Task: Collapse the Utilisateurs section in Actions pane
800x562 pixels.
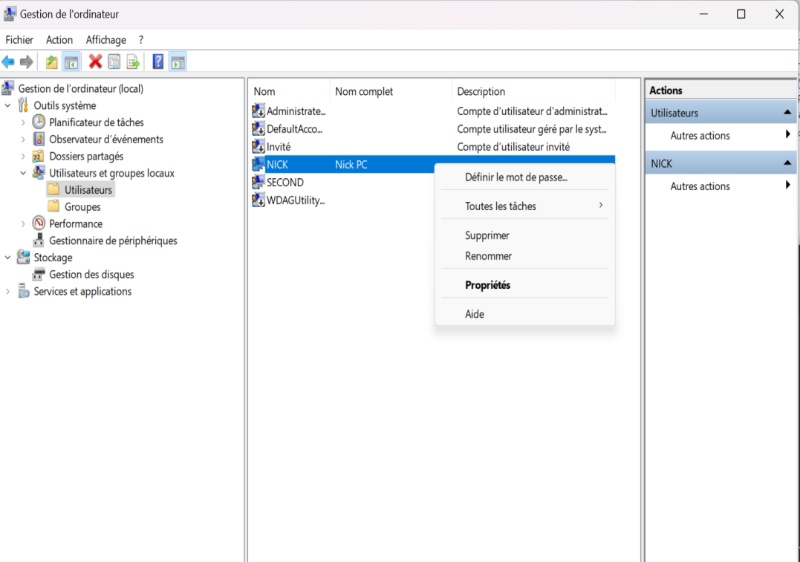Action: click(x=787, y=113)
